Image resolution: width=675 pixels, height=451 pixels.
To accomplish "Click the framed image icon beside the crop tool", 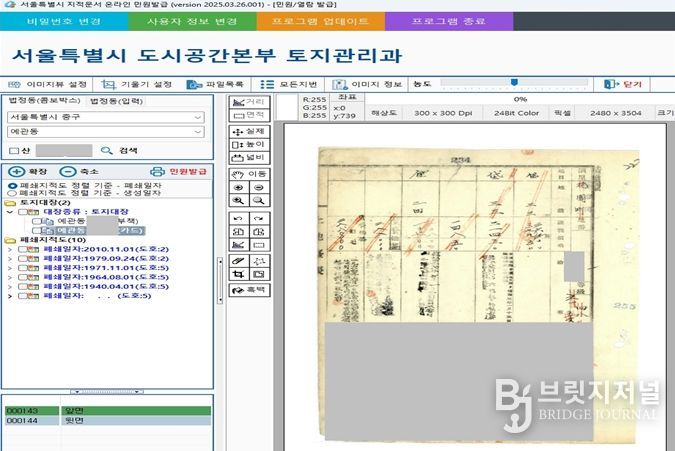I will click(259, 274).
